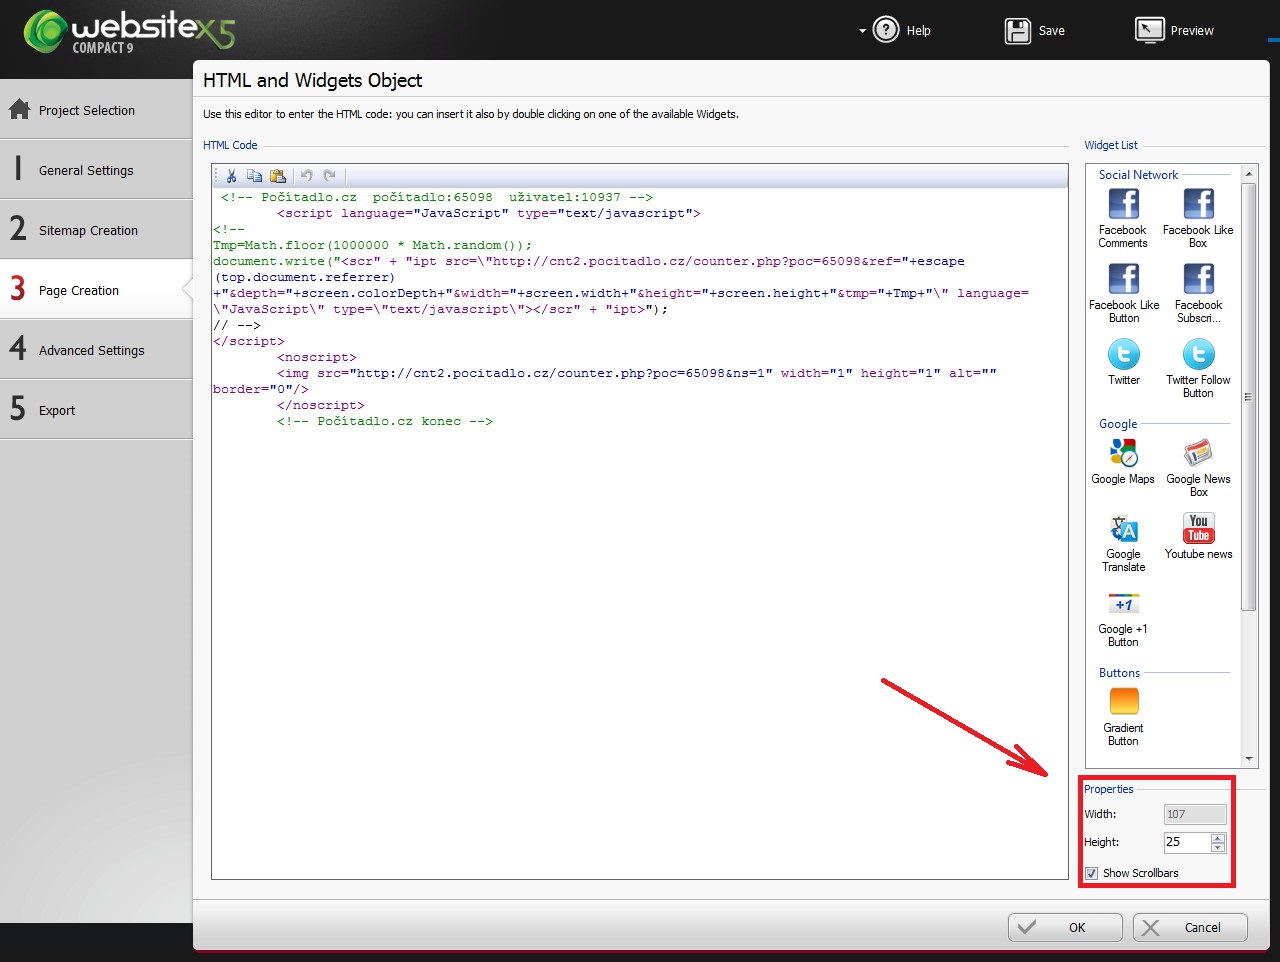Click the WebSite X5 logo
The image size is (1280, 962).
(130, 31)
